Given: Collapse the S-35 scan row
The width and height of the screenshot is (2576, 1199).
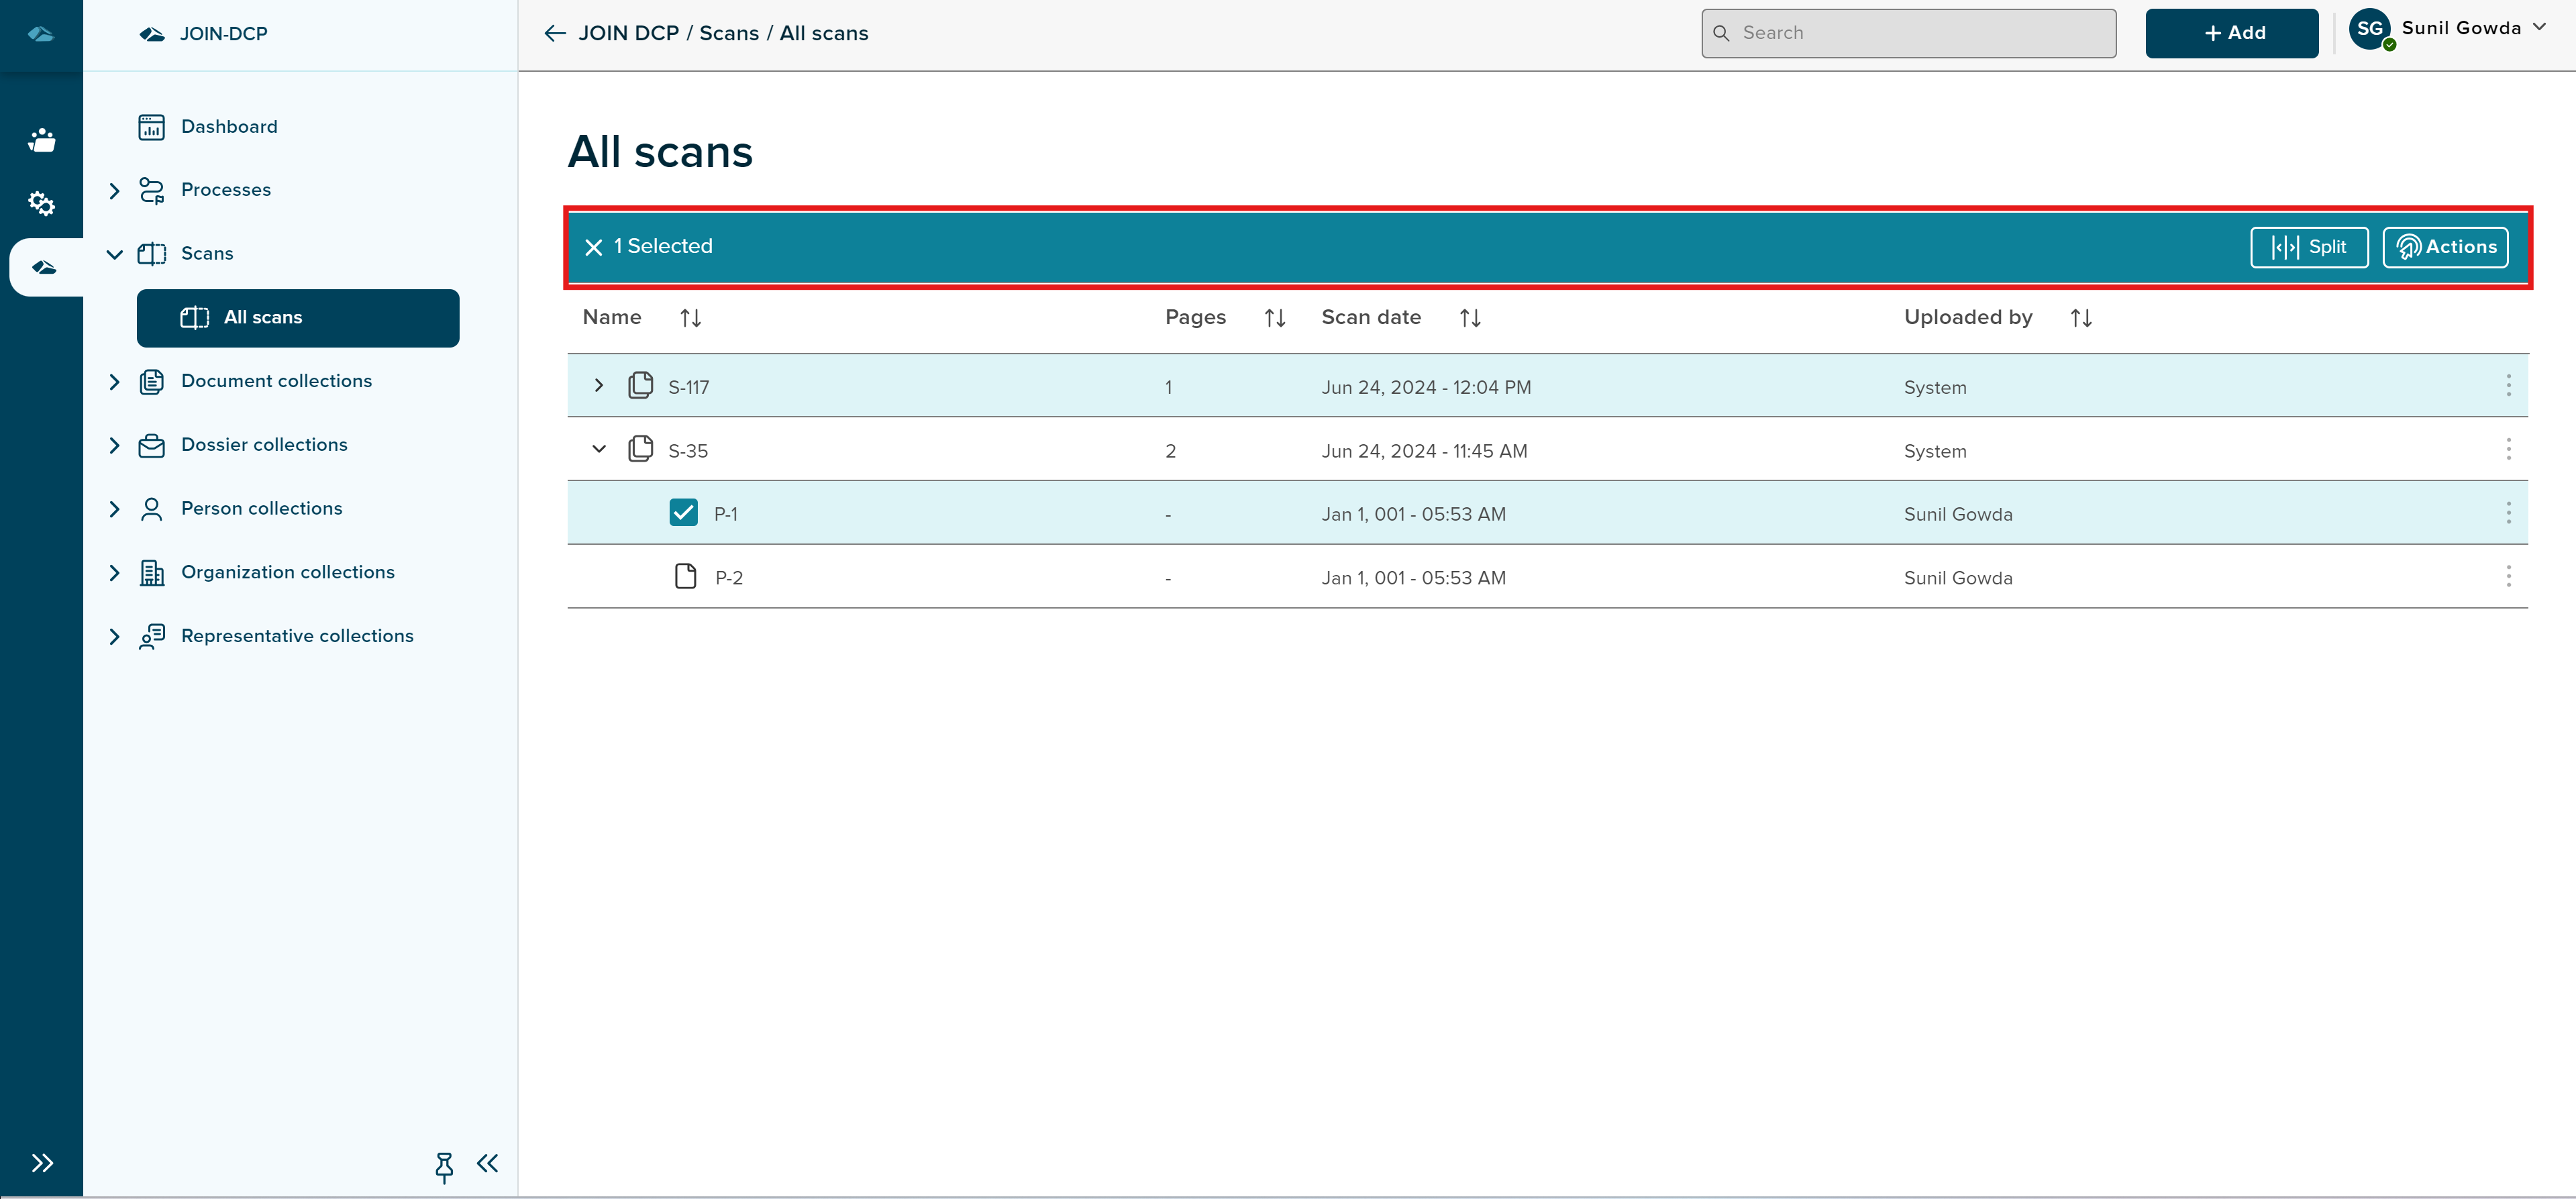Looking at the screenshot, I should (599, 449).
